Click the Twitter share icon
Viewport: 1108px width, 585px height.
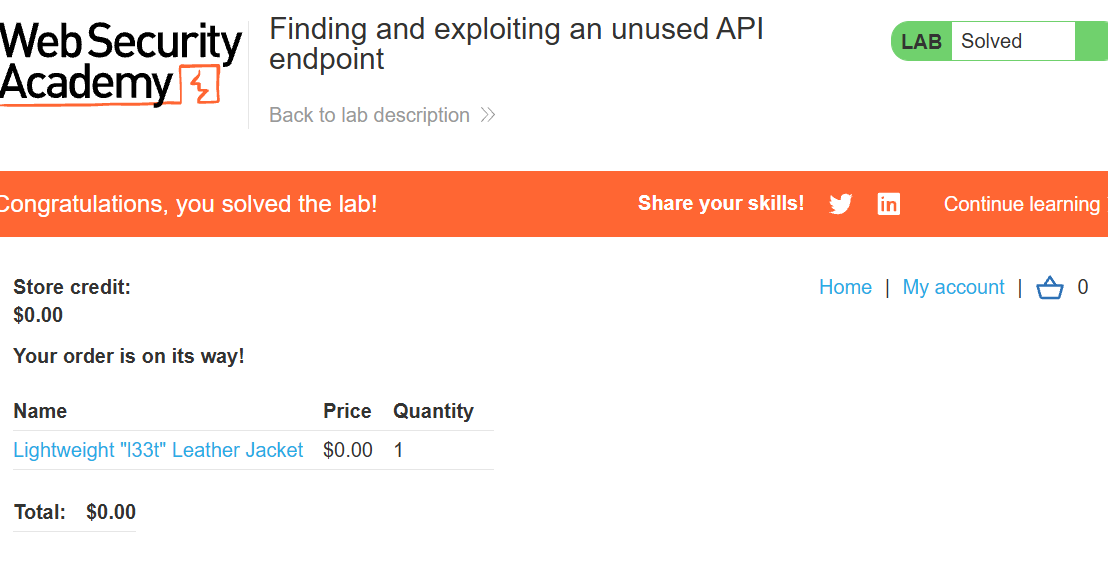(x=840, y=204)
